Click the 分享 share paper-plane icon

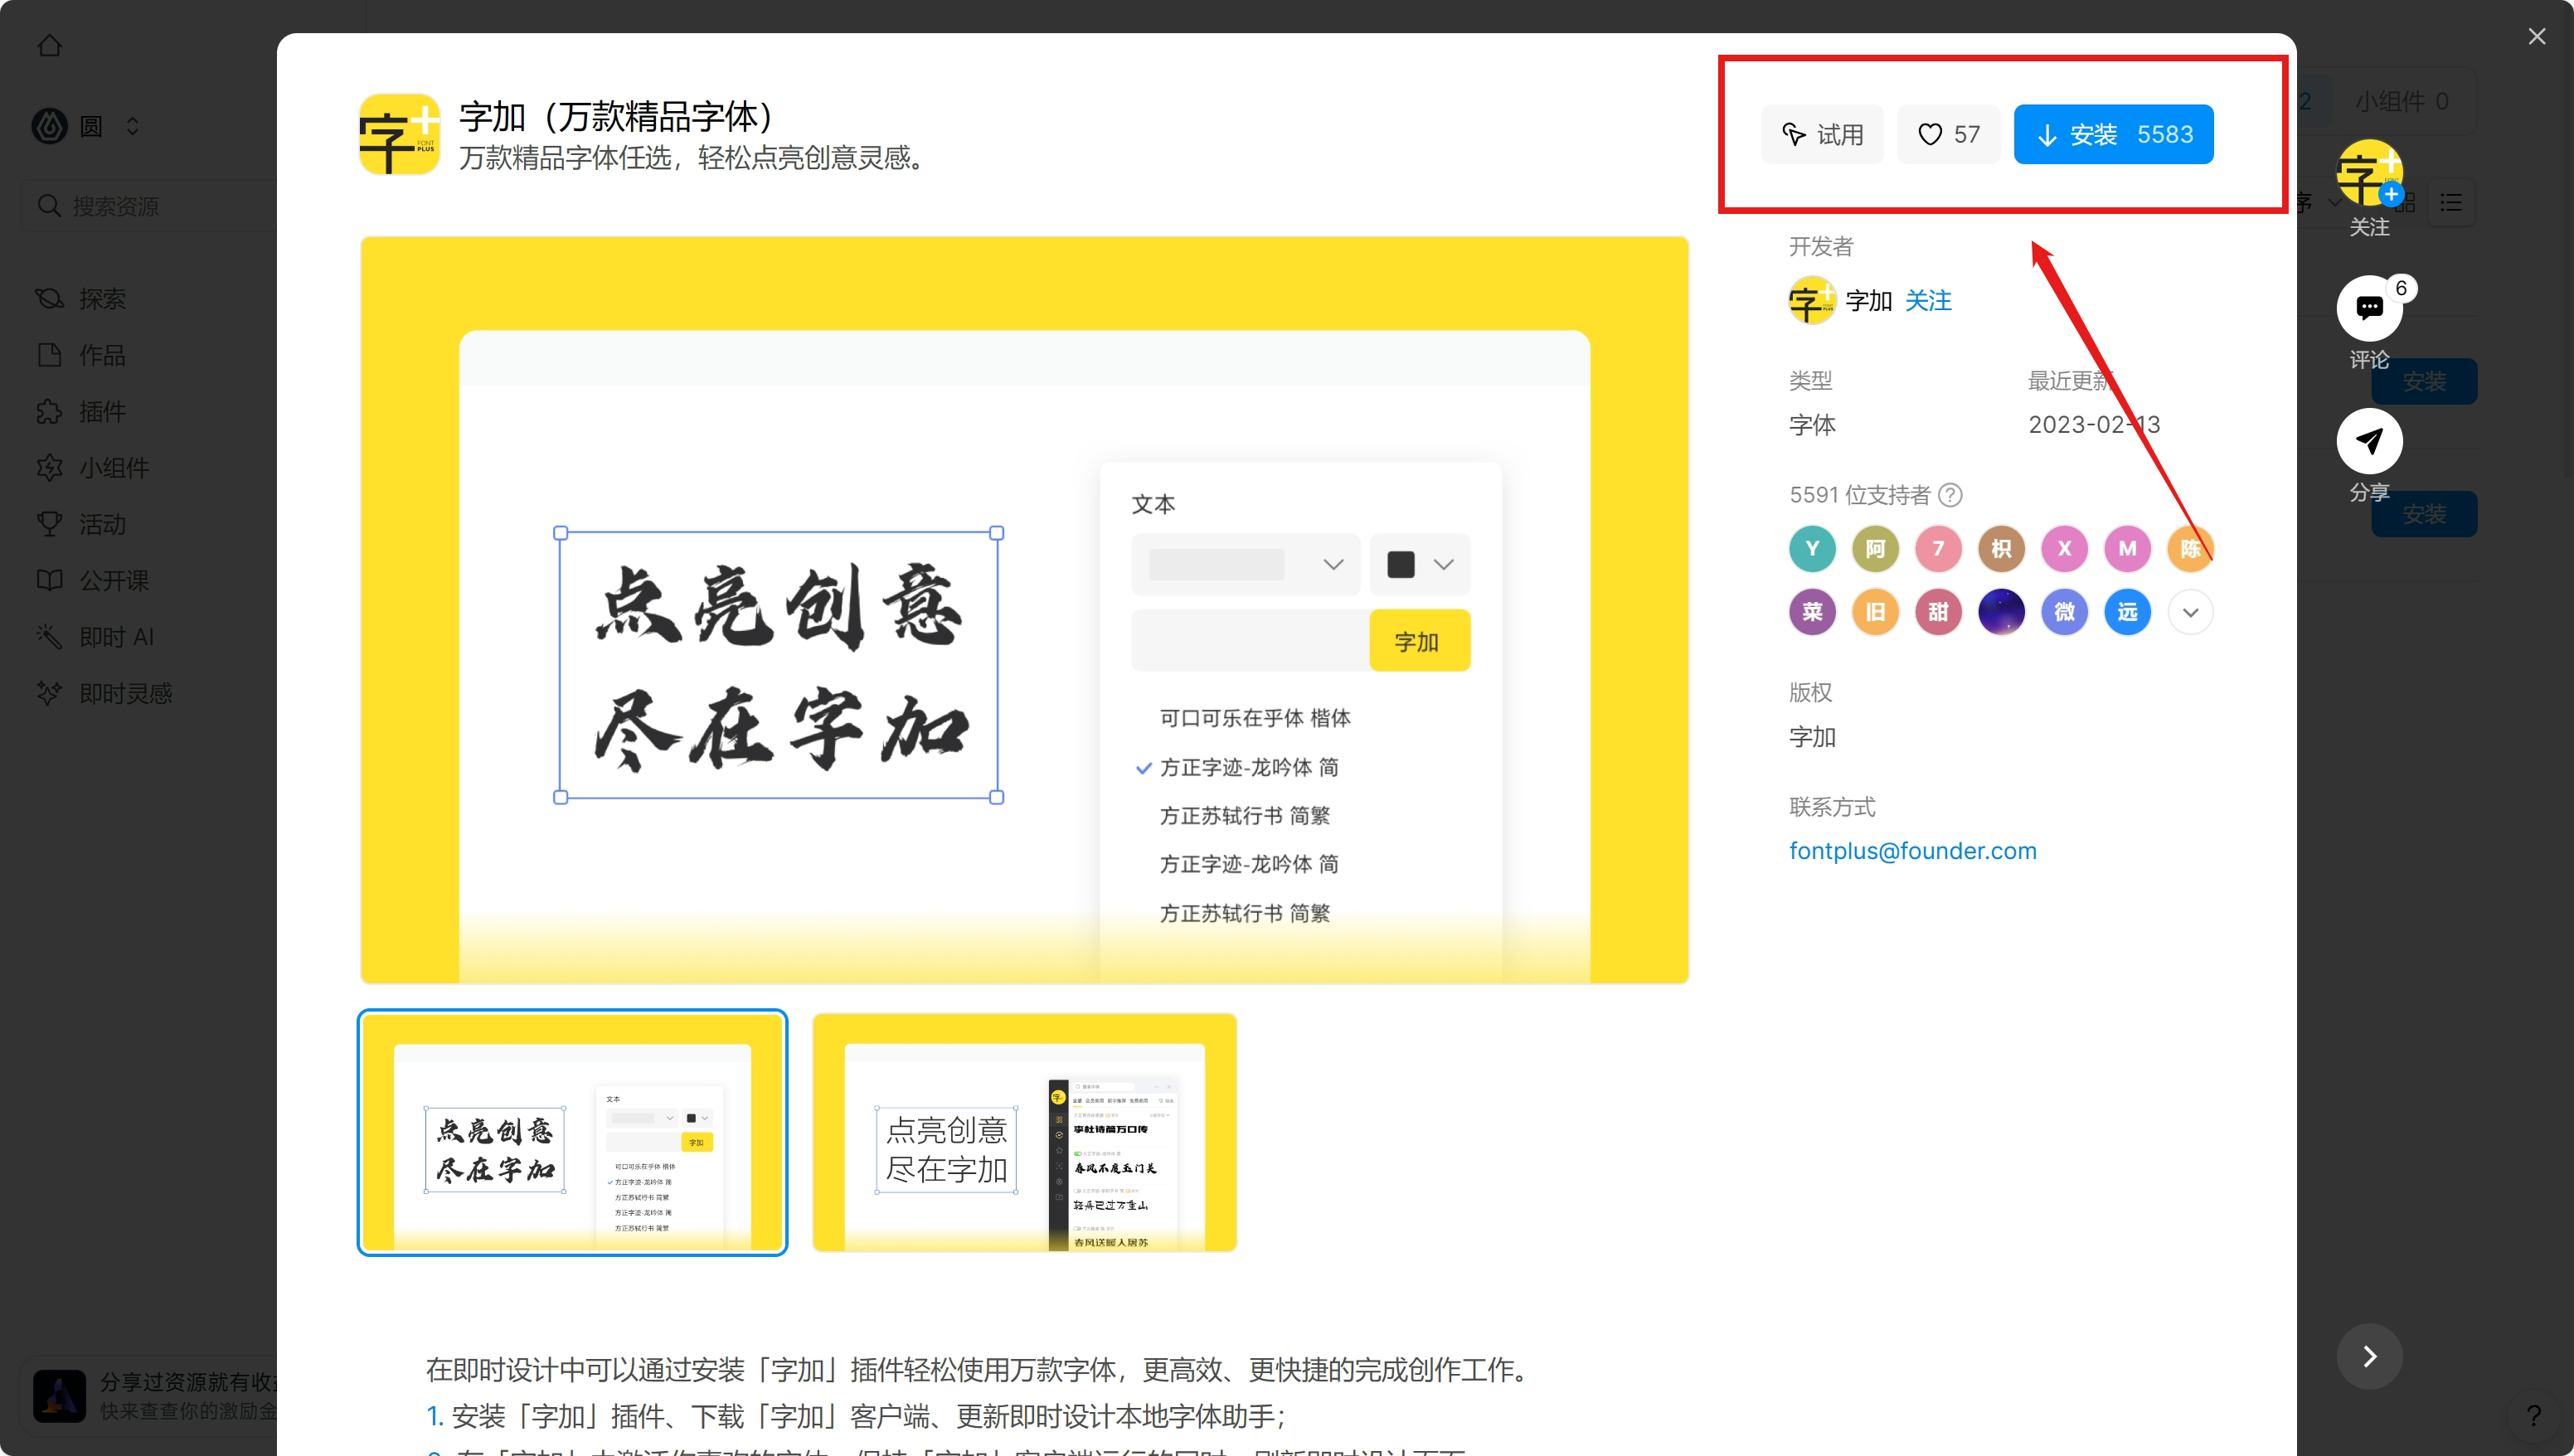[2369, 441]
